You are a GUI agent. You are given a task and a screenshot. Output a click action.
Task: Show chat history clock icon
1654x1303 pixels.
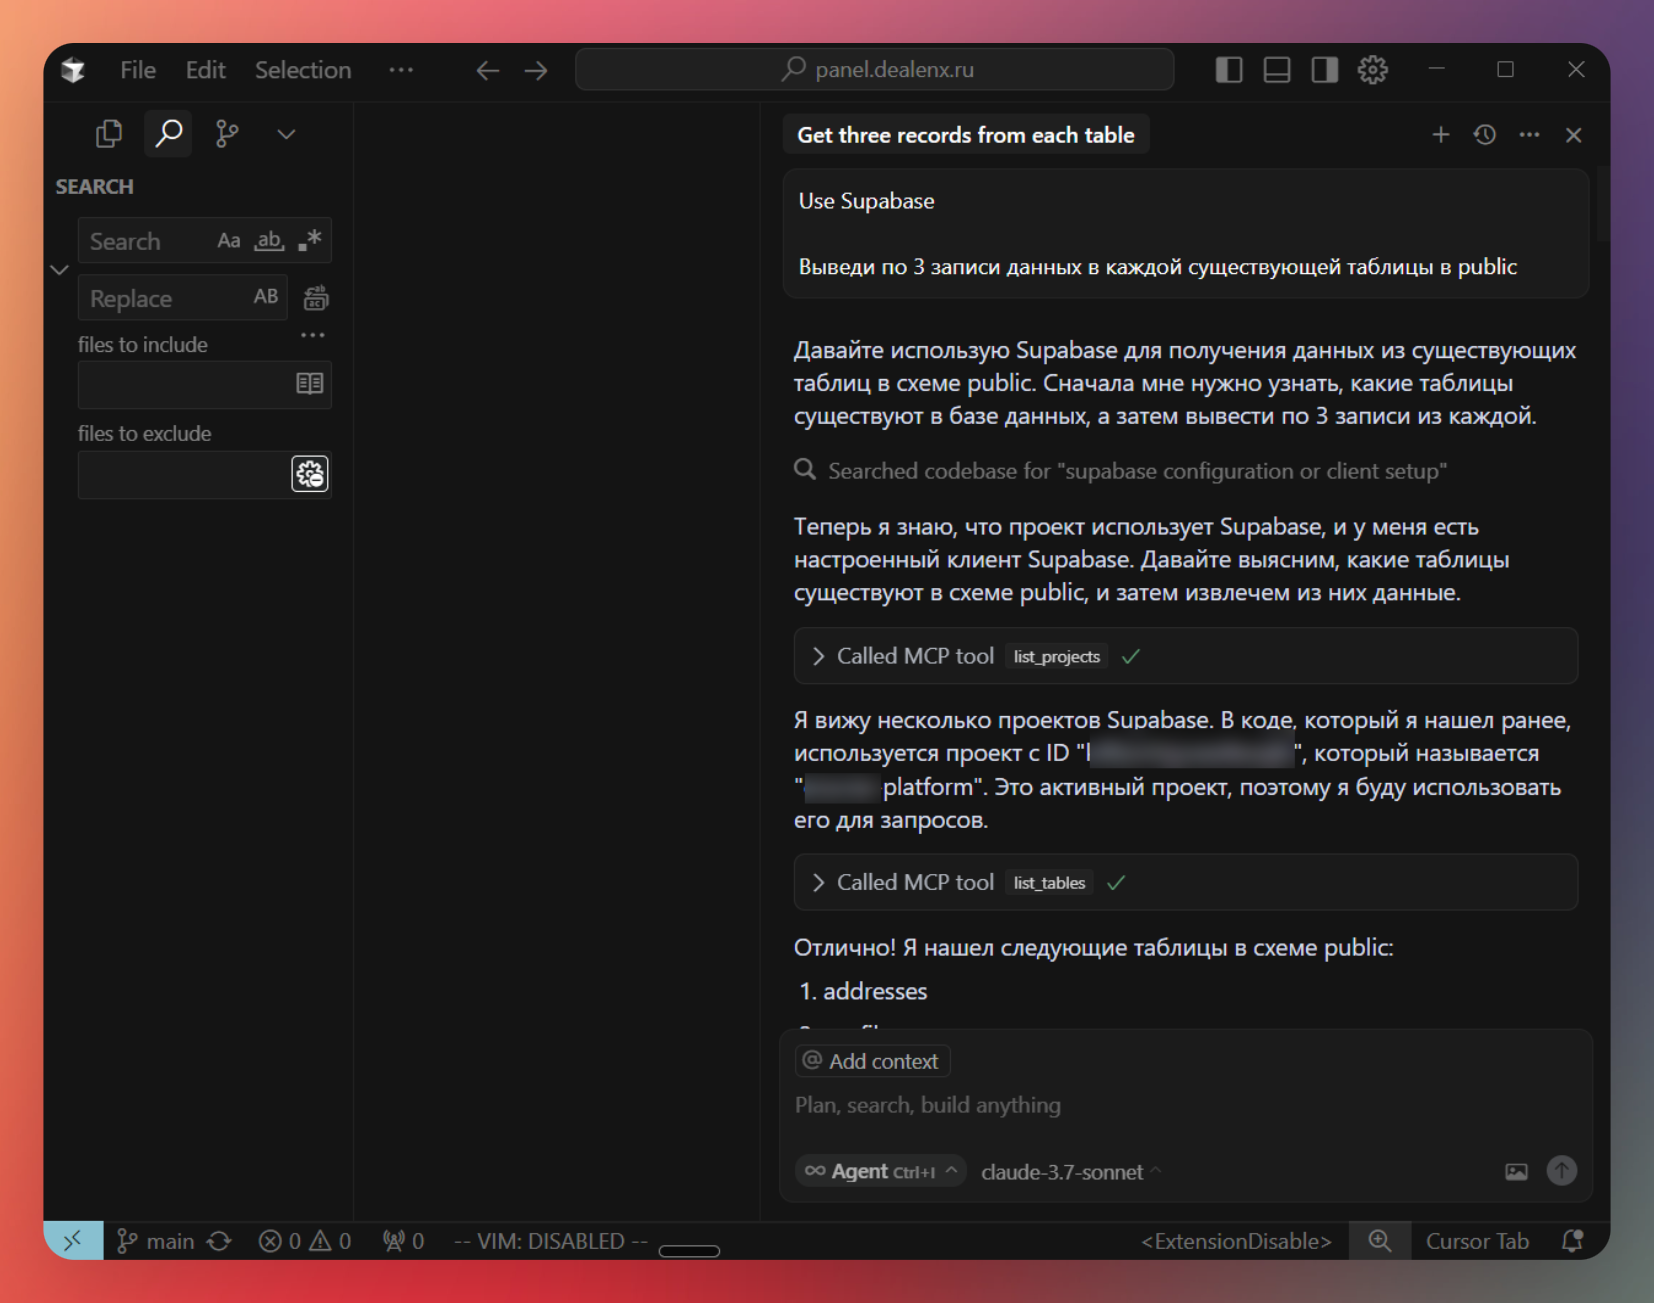coord(1485,134)
